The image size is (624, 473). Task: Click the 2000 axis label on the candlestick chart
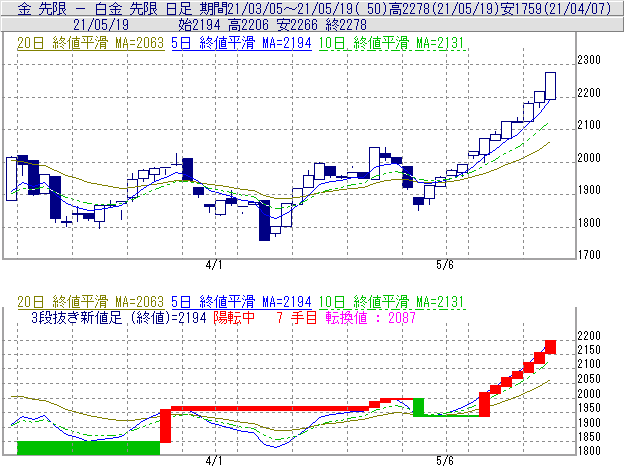pyautogui.click(x=589, y=158)
